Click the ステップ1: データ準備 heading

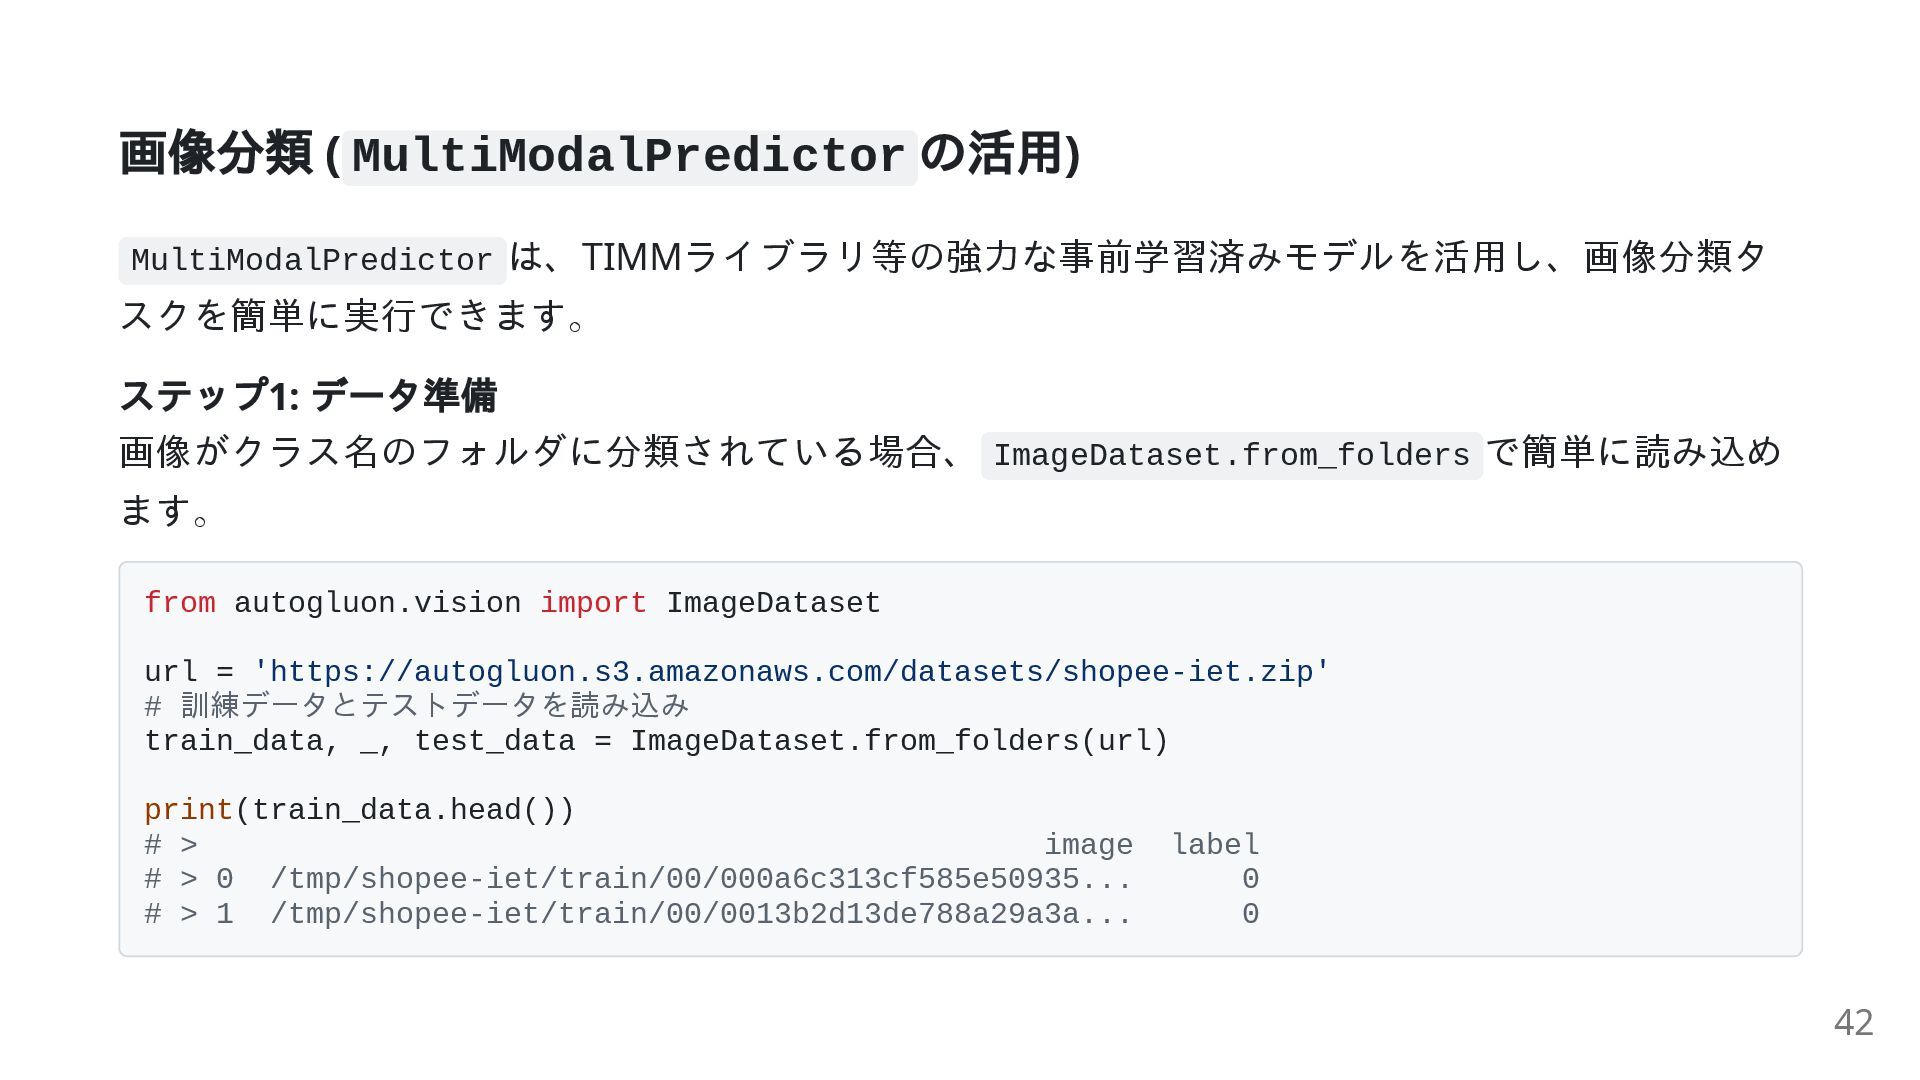[x=308, y=395]
